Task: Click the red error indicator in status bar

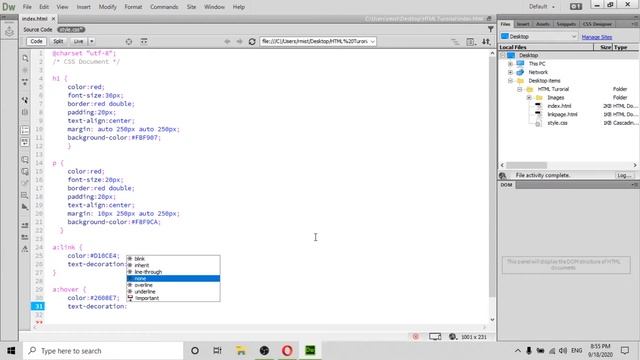Action: [x=416, y=337]
